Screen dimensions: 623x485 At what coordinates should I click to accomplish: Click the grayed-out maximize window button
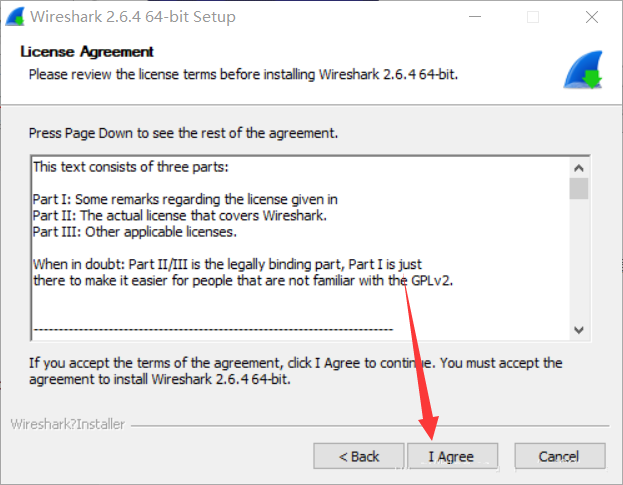[533, 17]
